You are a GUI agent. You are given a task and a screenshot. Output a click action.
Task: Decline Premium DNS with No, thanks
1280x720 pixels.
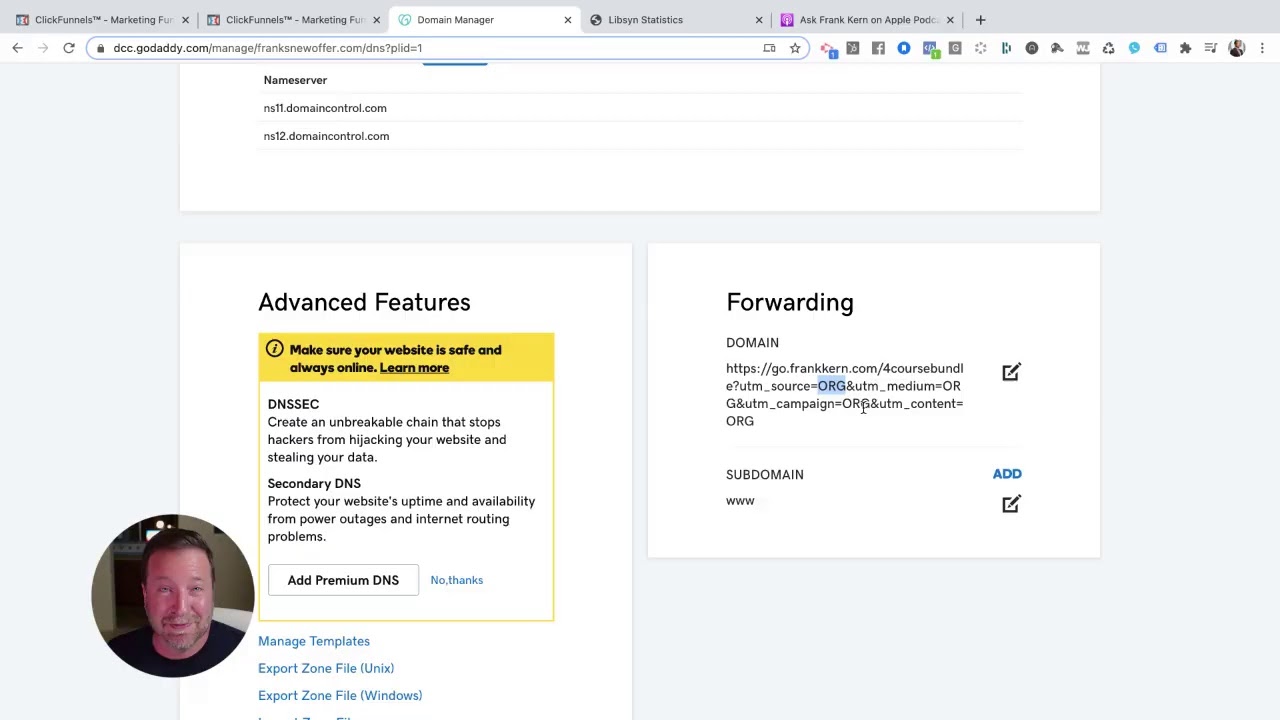(456, 580)
